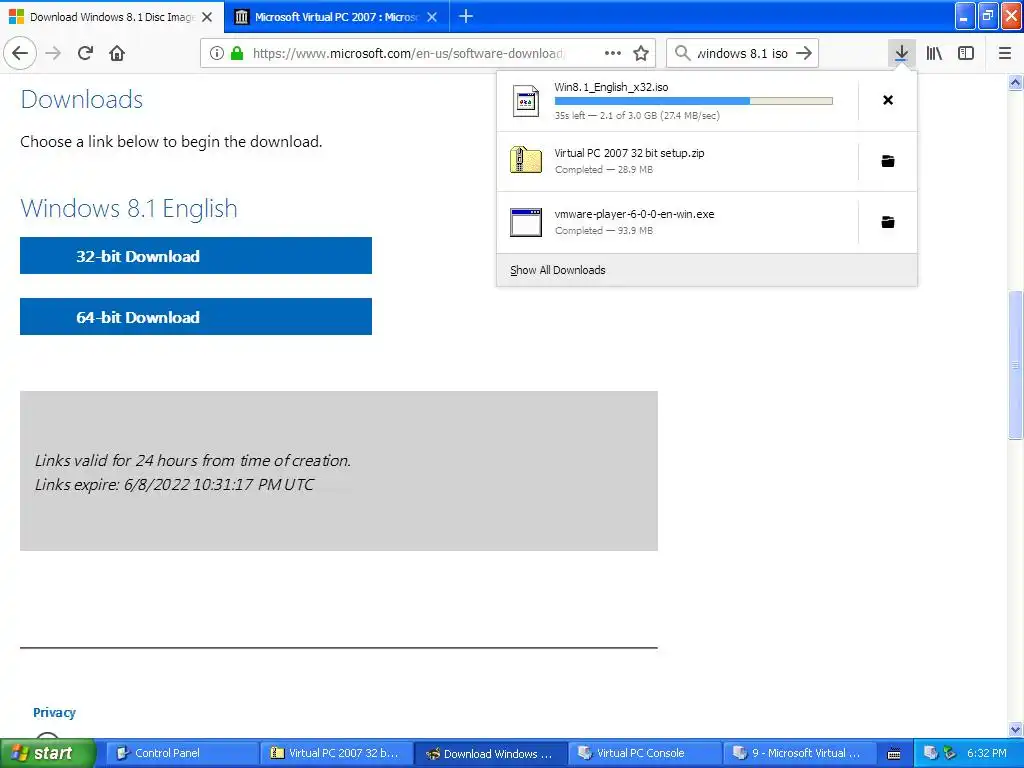The width and height of the screenshot is (1024, 768).
Task: Switch to Virtual PC Console taskbar item
Action: coord(645,753)
